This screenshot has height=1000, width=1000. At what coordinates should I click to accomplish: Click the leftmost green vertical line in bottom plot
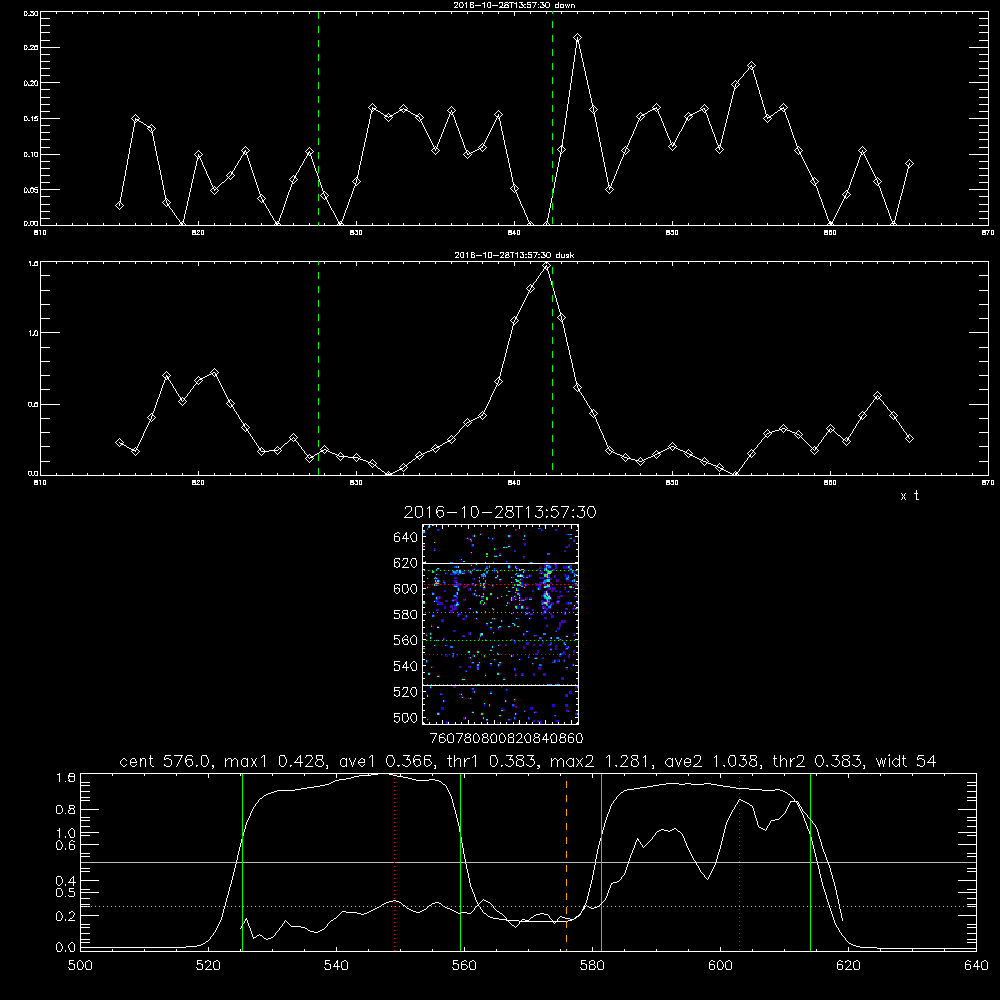pos(242,861)
